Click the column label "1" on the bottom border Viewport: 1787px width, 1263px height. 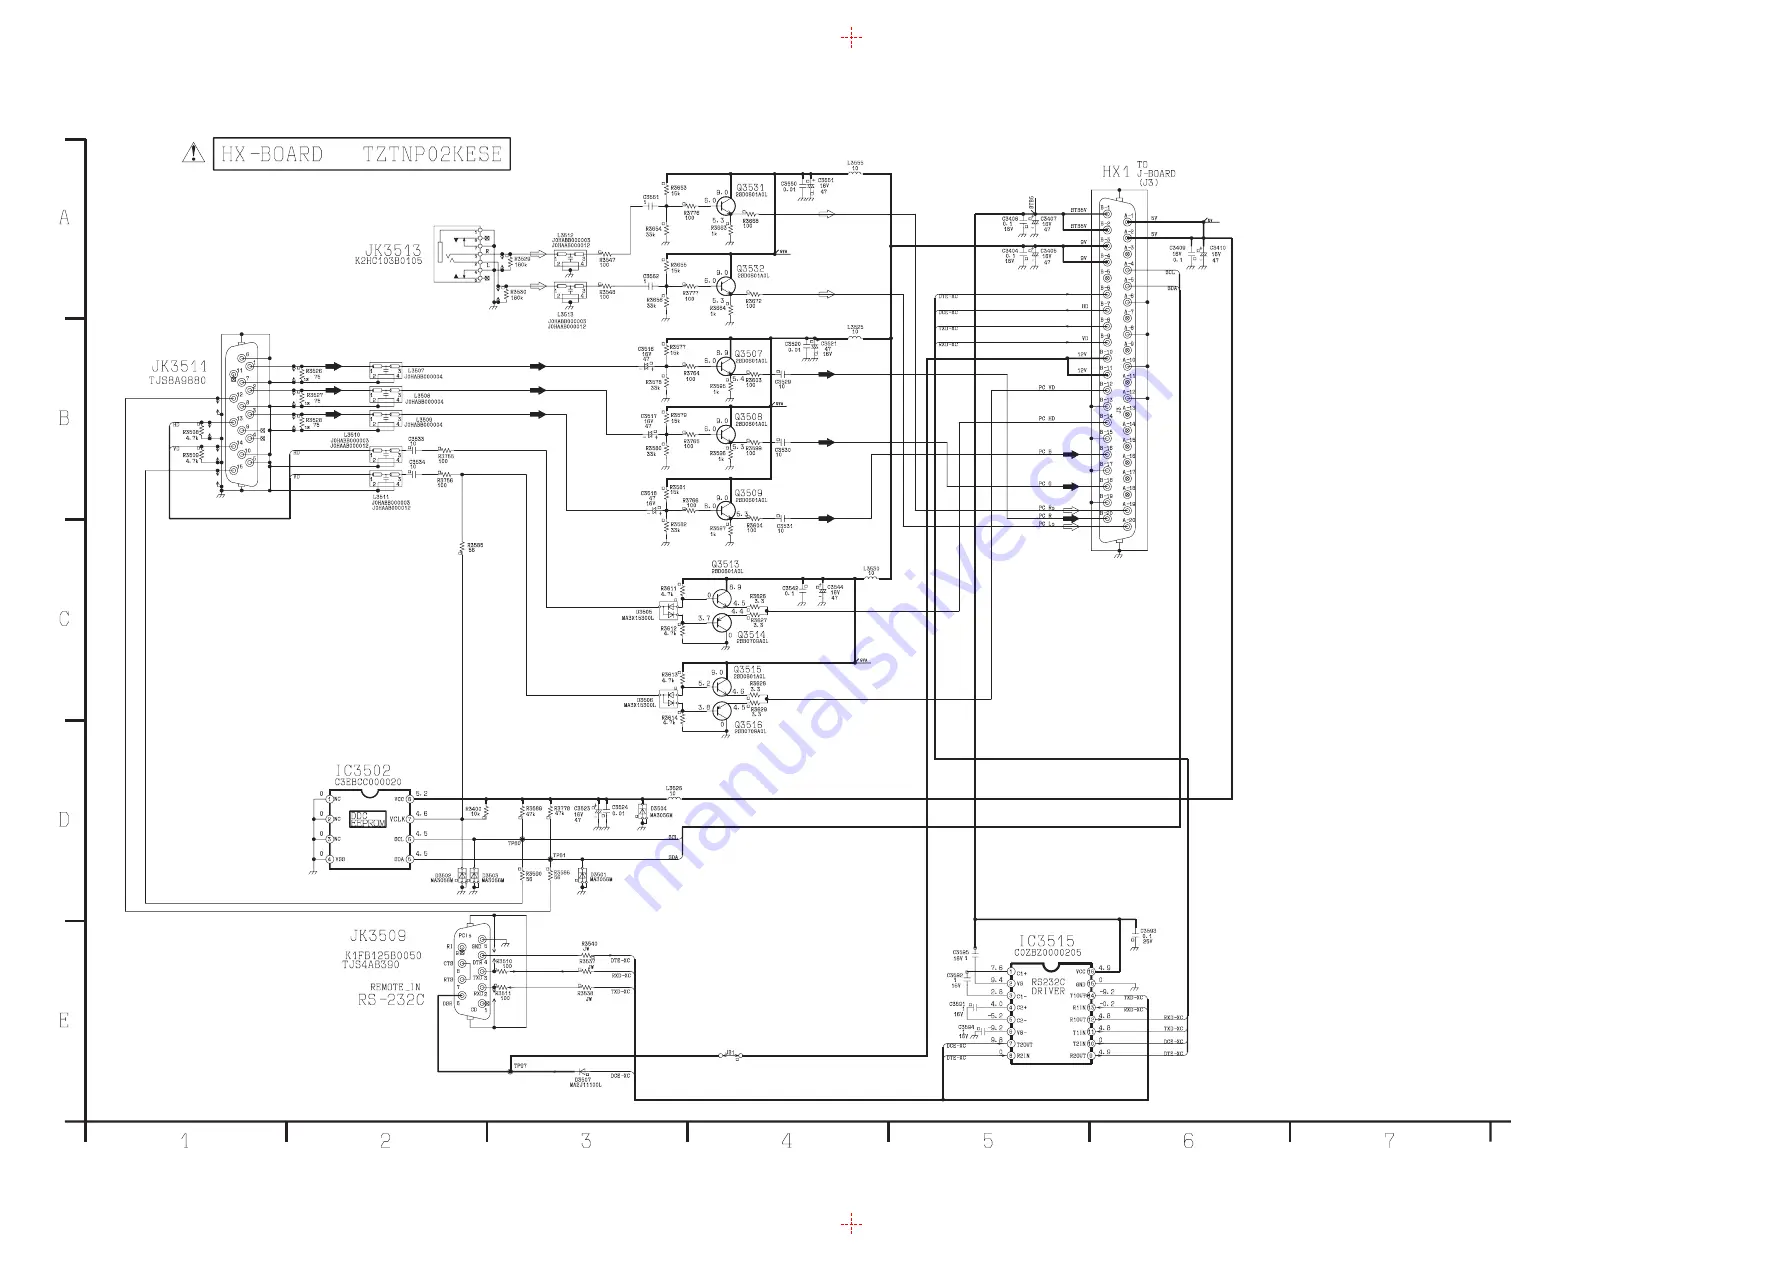185,1141
